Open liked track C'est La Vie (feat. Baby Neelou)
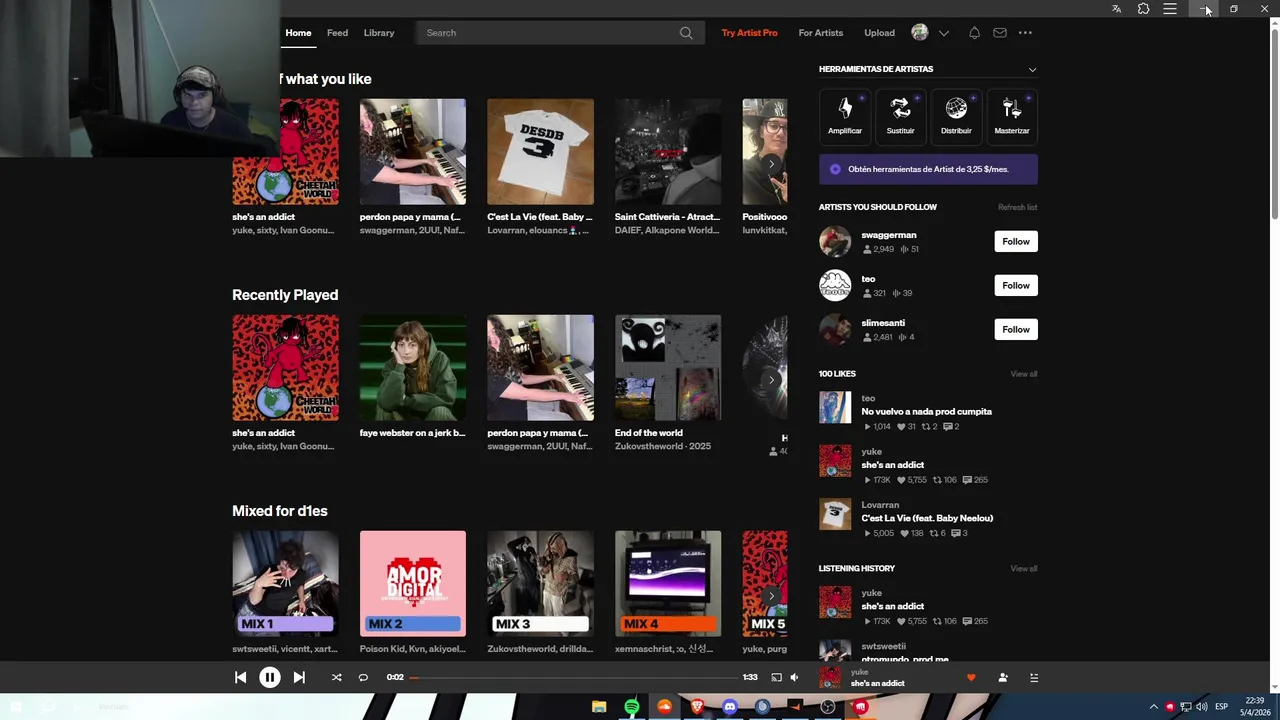 point(927,518)
